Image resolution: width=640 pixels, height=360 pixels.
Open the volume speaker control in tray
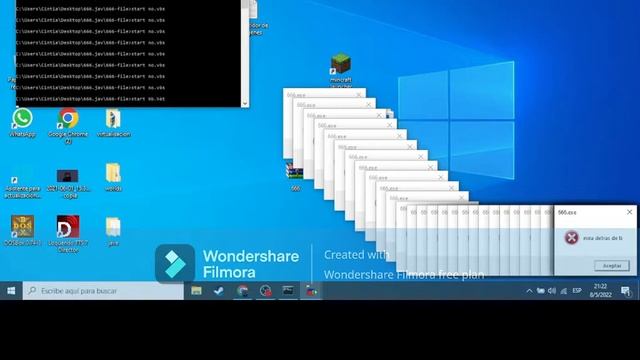[552, 291]
